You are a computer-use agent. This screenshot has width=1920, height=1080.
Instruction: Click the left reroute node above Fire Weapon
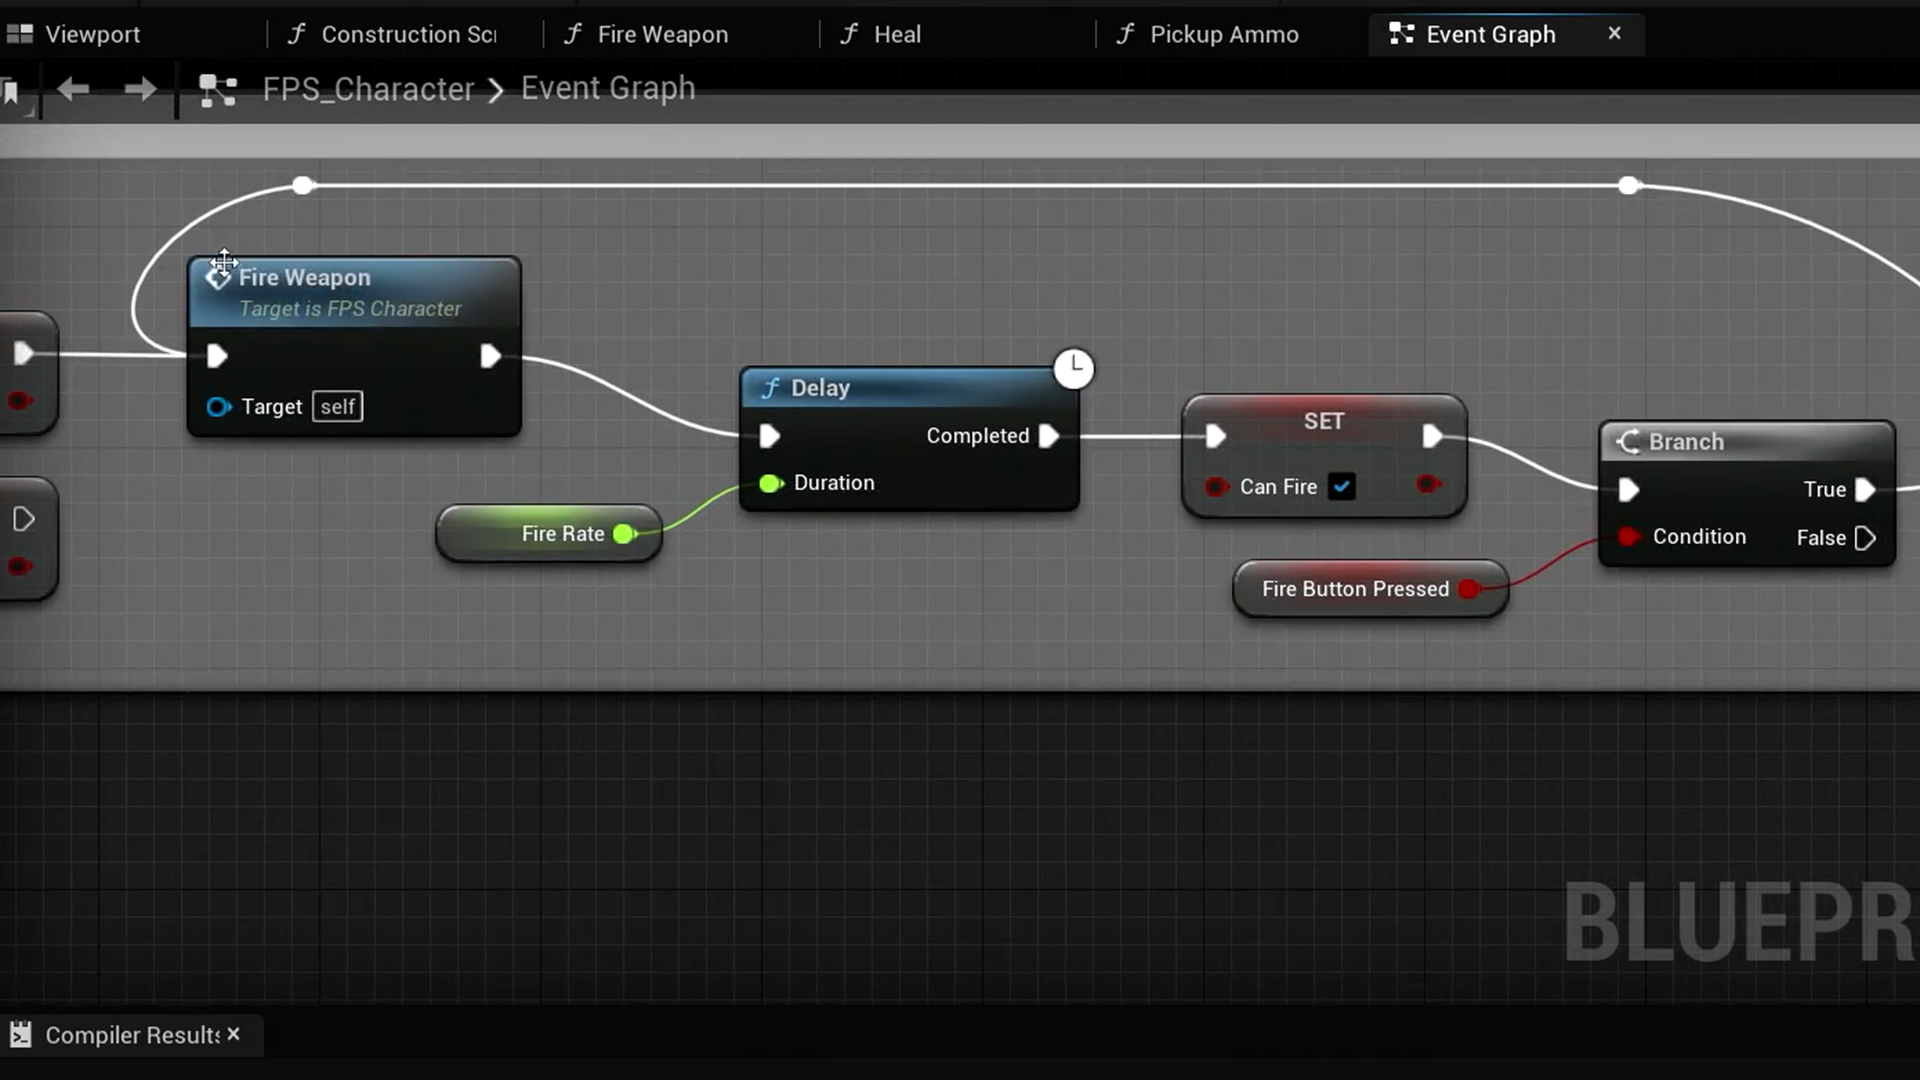[x=303, y=185]
